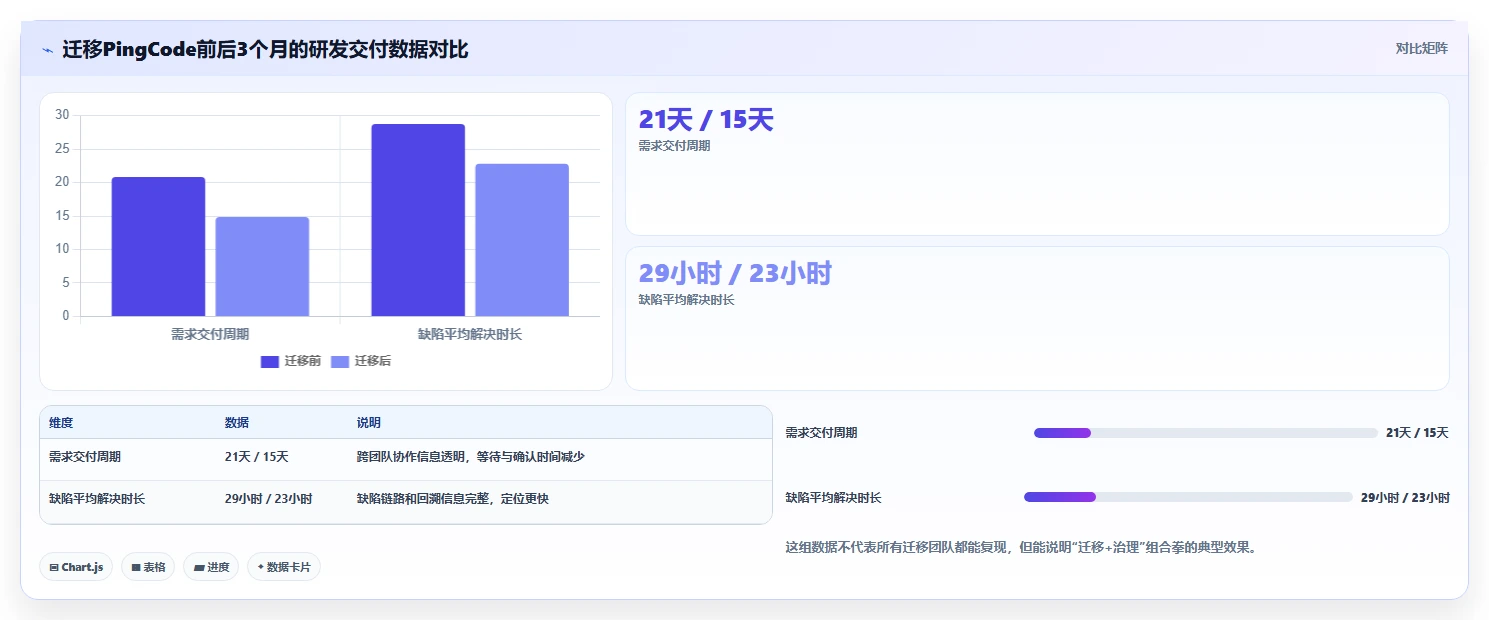Click the 21天 / 15天 card value
1489x620 pixels.
click(706, 120)
